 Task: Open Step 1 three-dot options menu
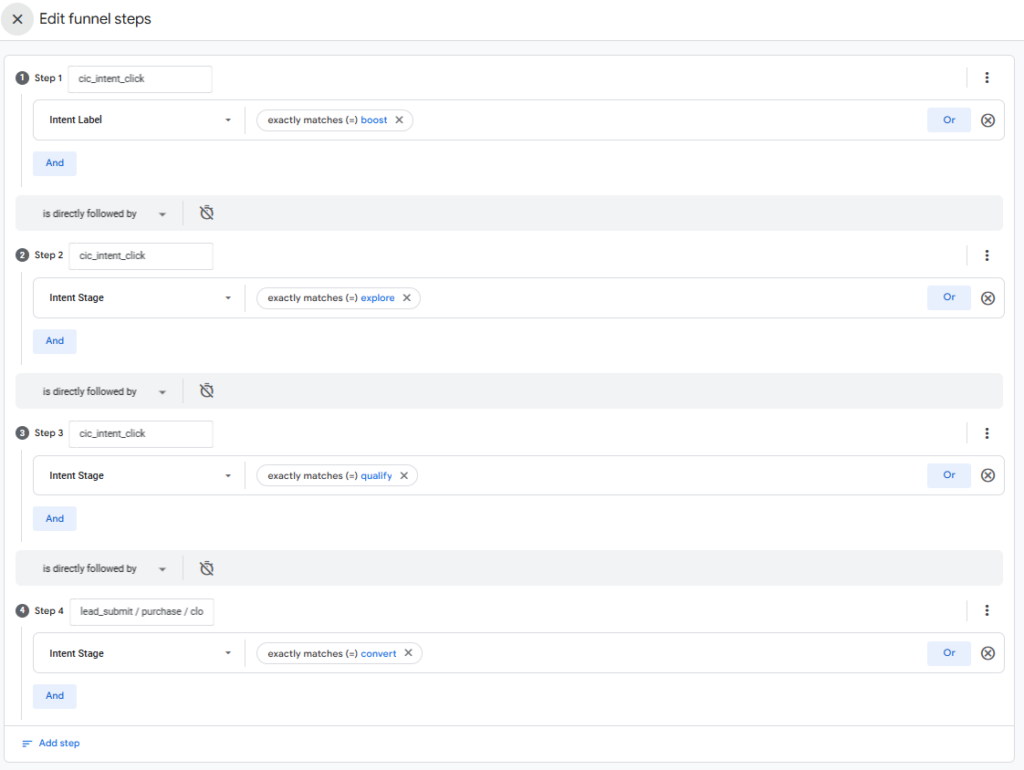pos(987,78)
